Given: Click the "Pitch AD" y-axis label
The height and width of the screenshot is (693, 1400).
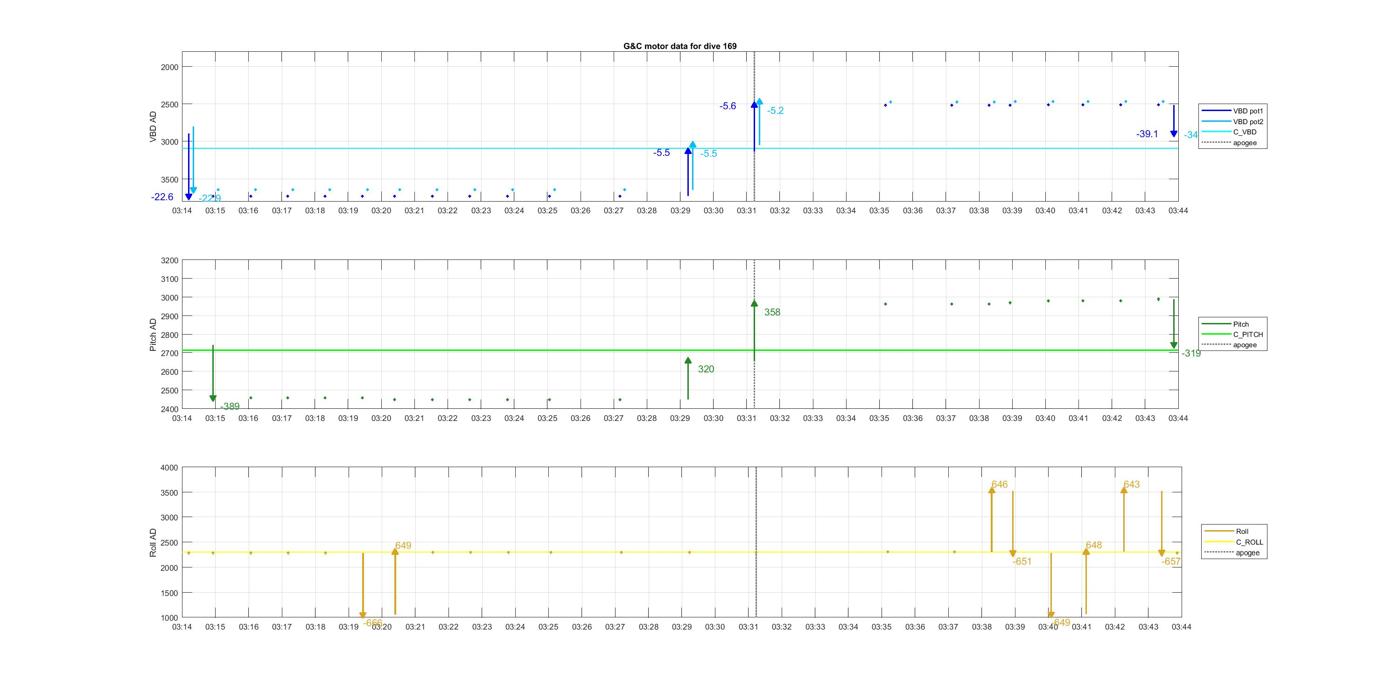Looking at the screenshot, I should tap(154, 335).
